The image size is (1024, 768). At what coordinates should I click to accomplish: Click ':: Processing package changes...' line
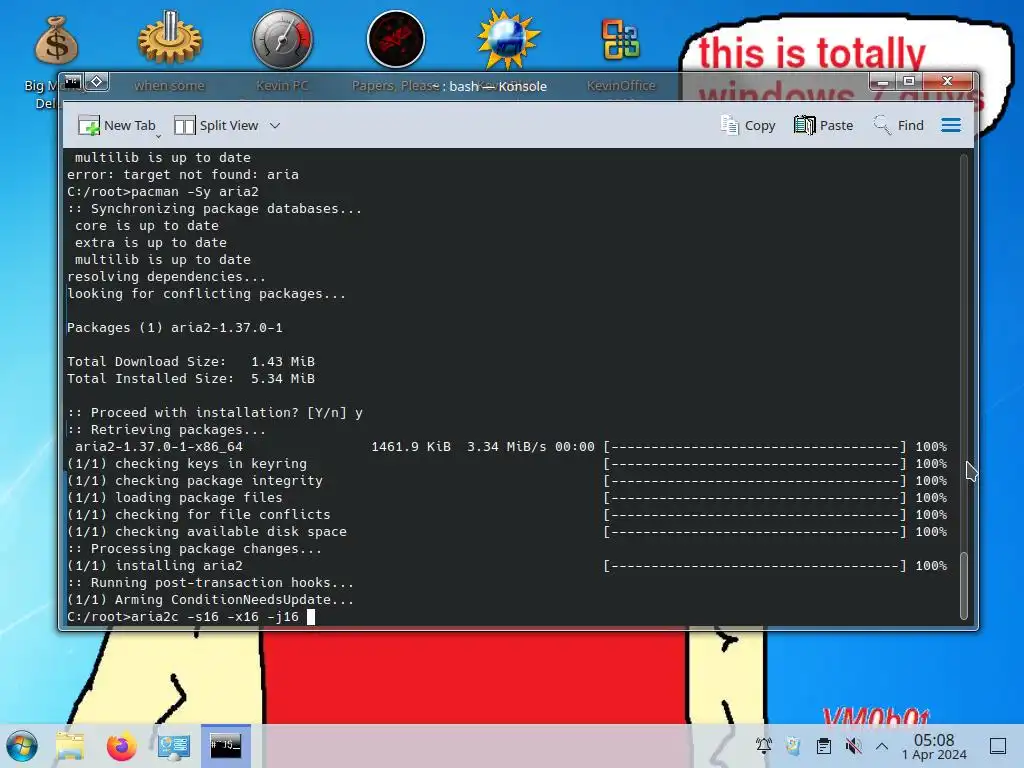click(x=195, y=549)
